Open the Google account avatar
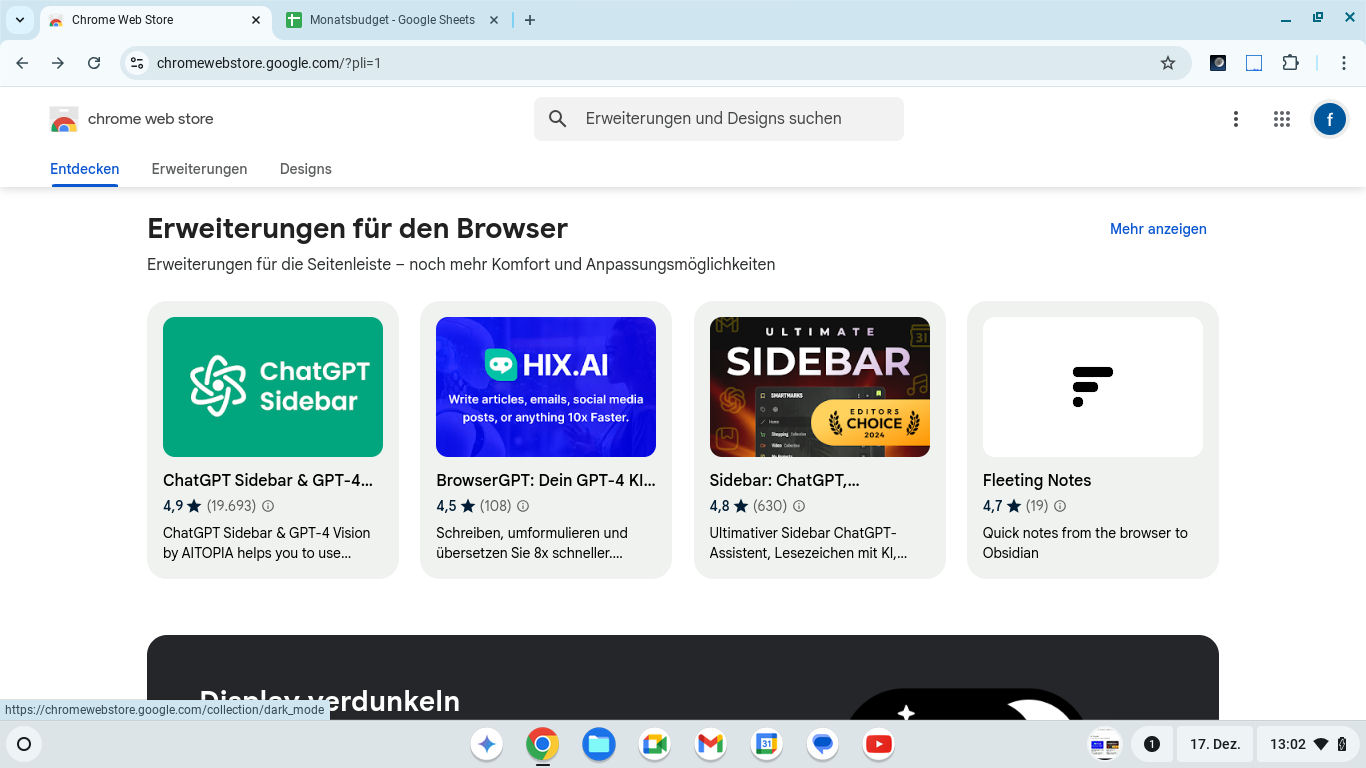The width and height of the screenshot is (1366, 768). coord(1329,119)
